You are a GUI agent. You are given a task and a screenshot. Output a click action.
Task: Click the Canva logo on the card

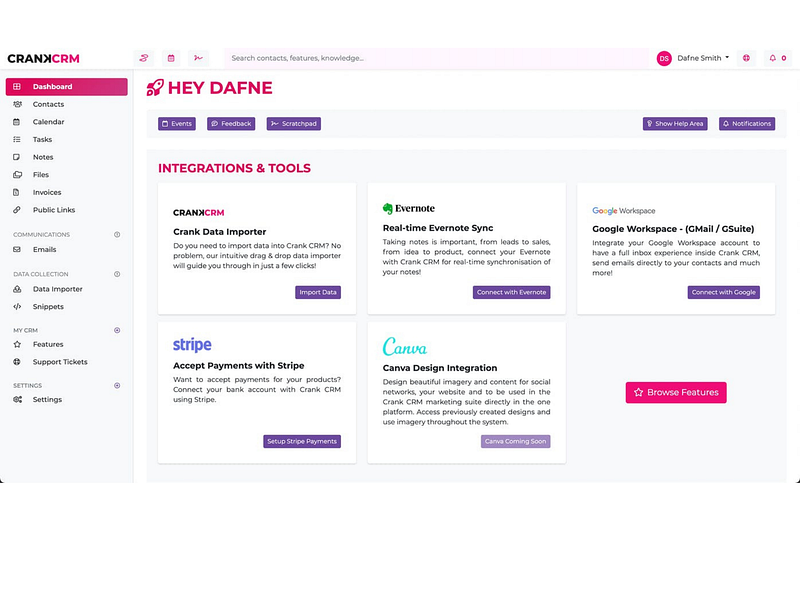coord(405,346)
